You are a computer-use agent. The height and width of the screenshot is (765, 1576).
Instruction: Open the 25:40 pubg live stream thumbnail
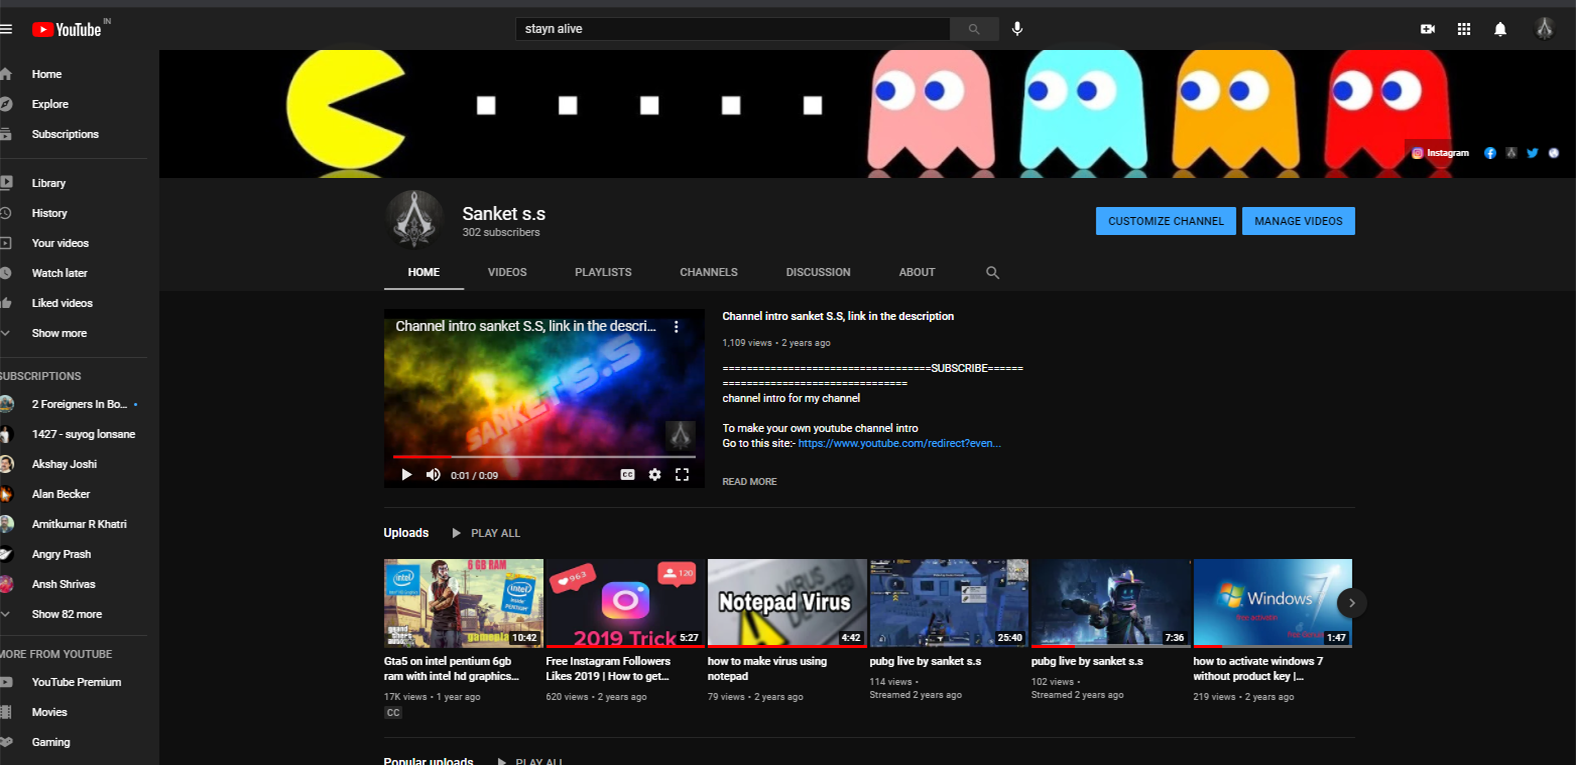pyautogui.click(x=949, y=603)
